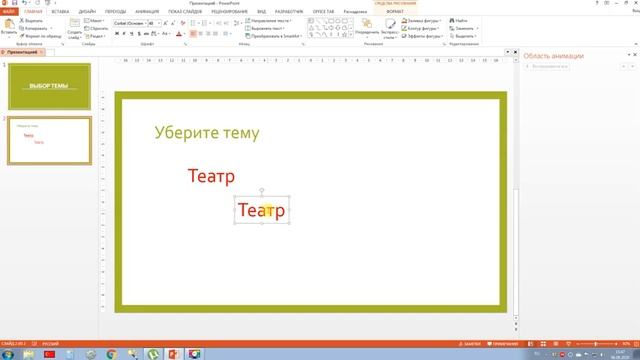Select slide 1 thumbnail "ВЫБОР ТЕМЫ"
640x360 pixels.
tap(49, 86)
